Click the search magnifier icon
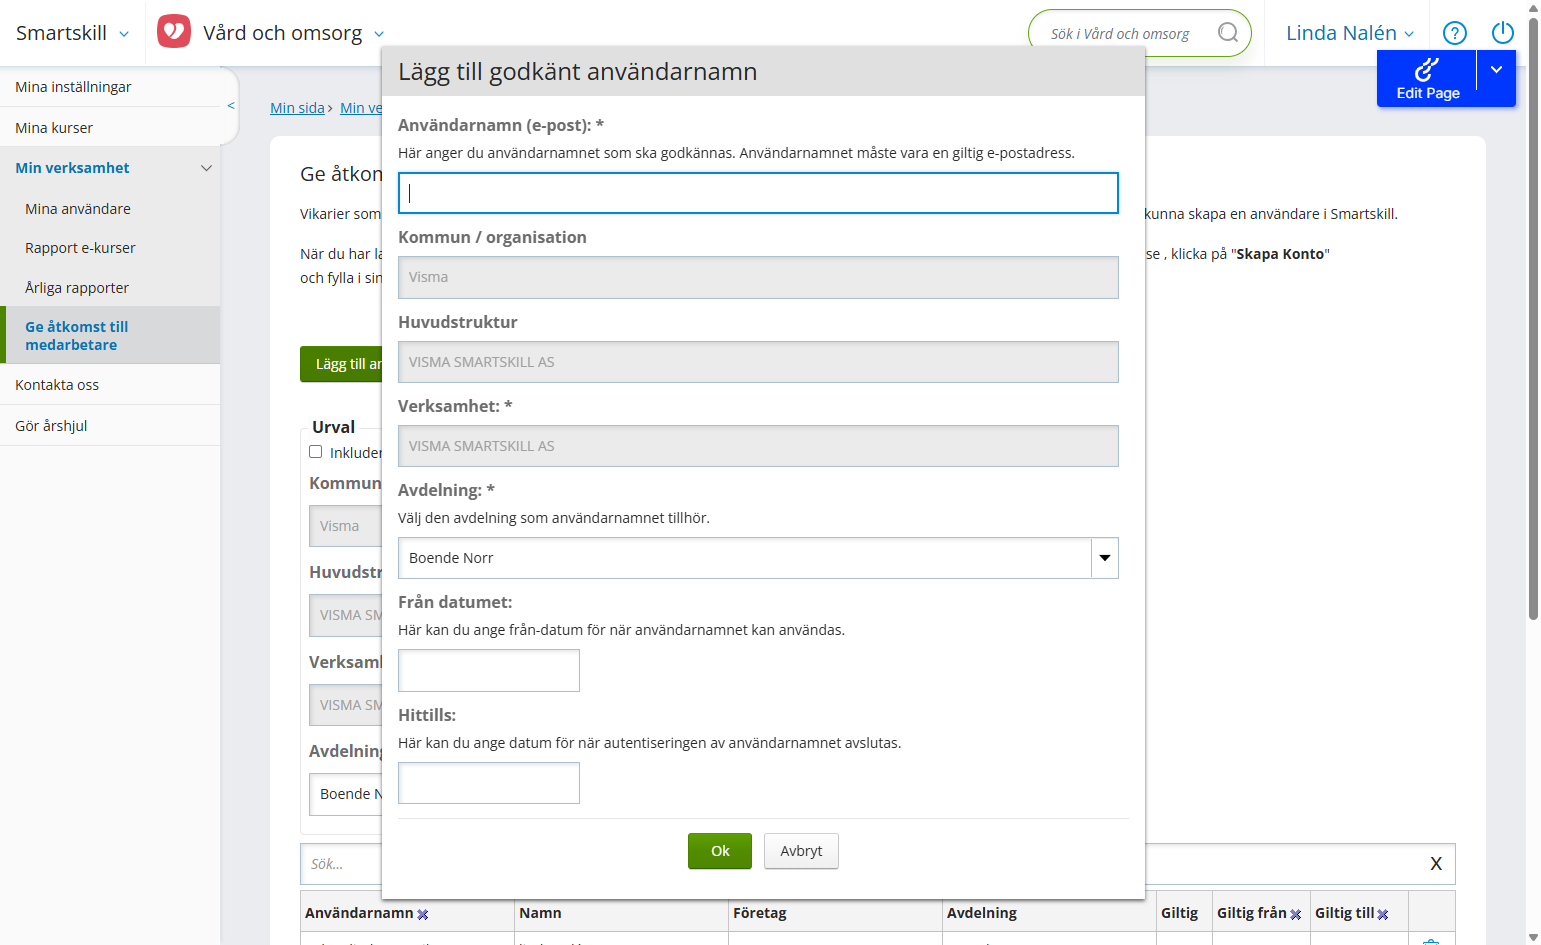Screen dimensions: 1541x945 pos(1227,33)
